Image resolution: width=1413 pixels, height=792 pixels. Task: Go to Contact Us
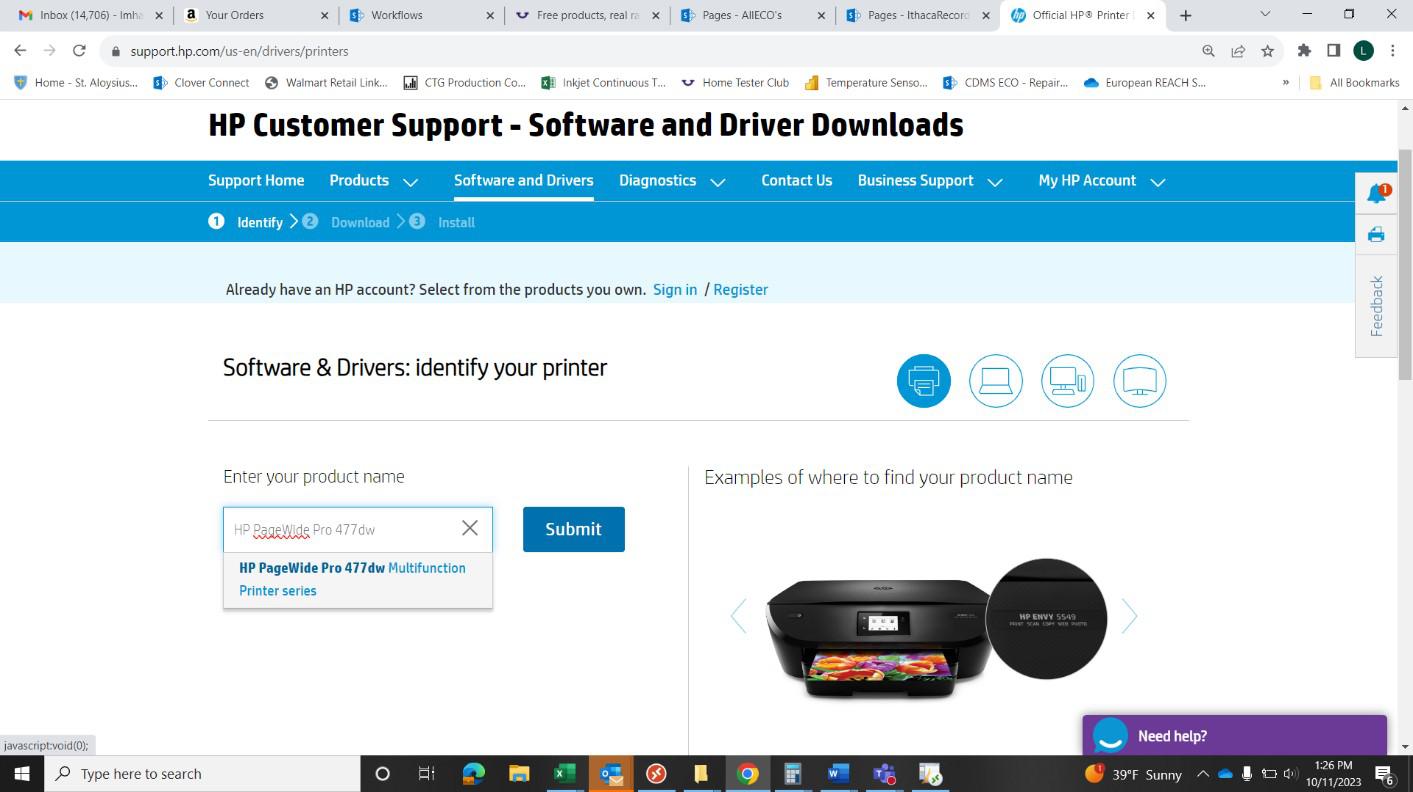pyautogui.click(x=797, y=181)
